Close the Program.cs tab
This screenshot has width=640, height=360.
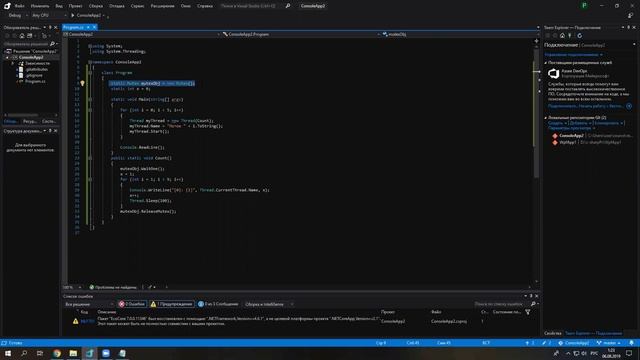tap(94, 27)
